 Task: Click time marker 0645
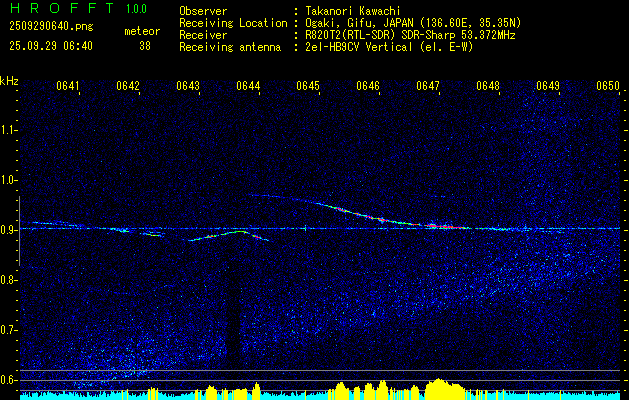coord(308,86)
